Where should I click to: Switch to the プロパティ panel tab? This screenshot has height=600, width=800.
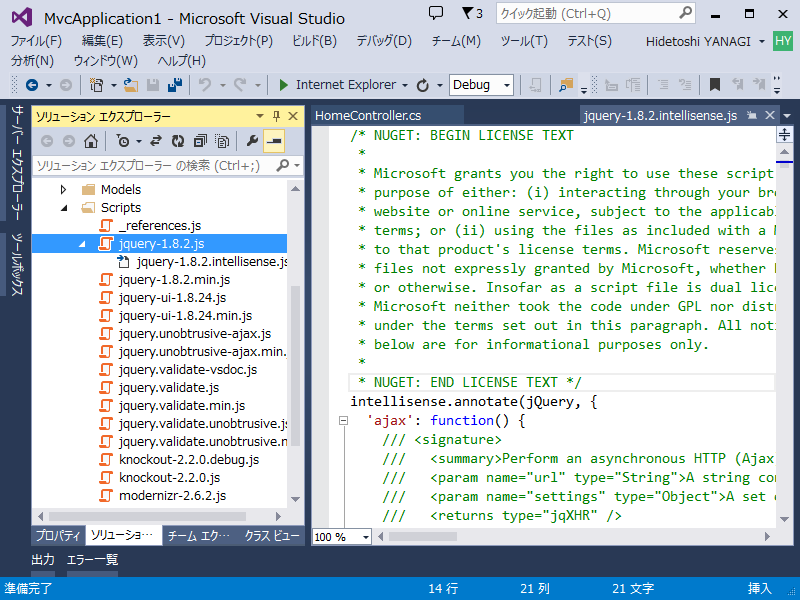tap(58, 536)
